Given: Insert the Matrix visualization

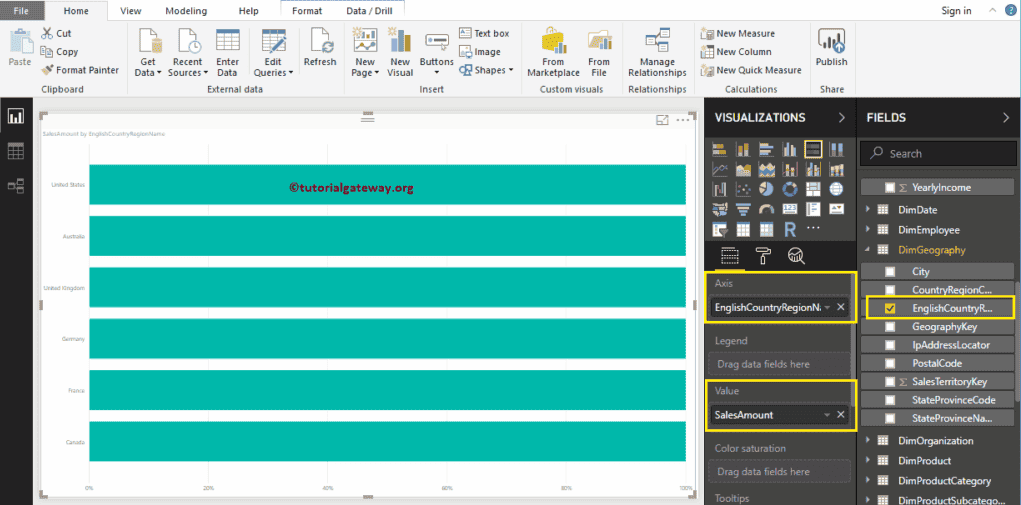Looking at the screenshot, I should pos(766,229).
